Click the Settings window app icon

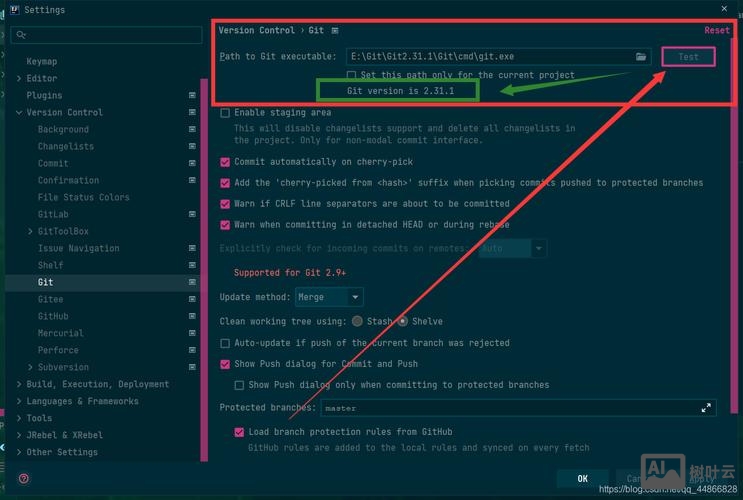point(14,9)
